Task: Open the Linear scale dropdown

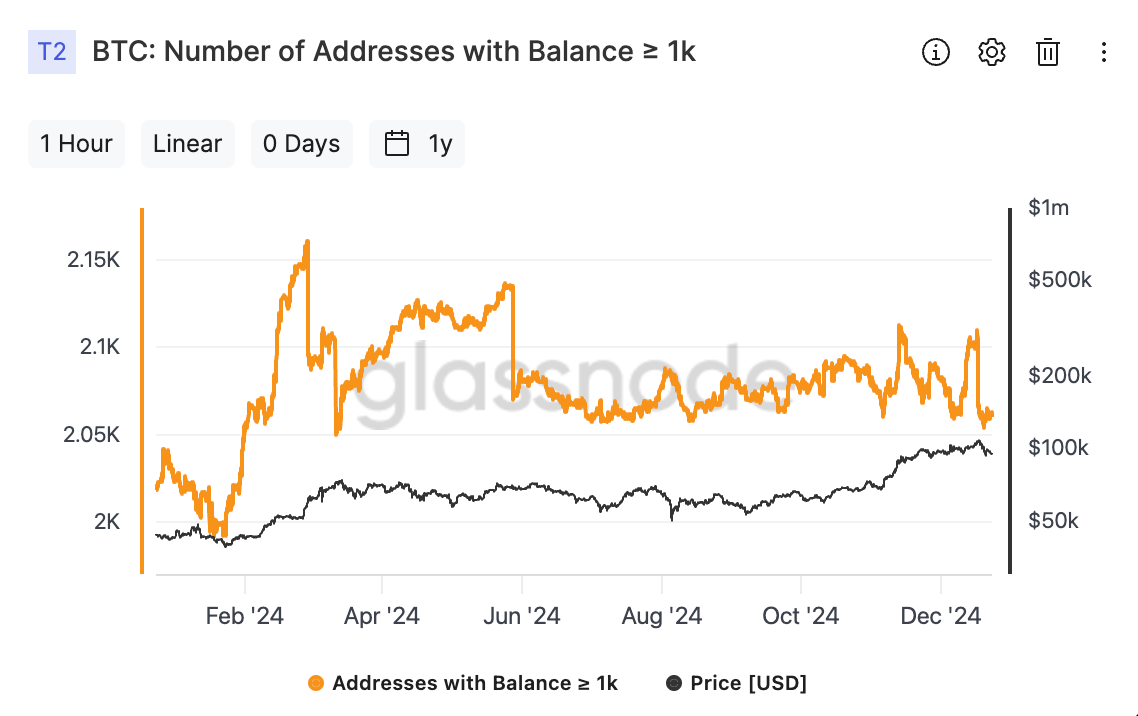Action: tap(187, 144)
